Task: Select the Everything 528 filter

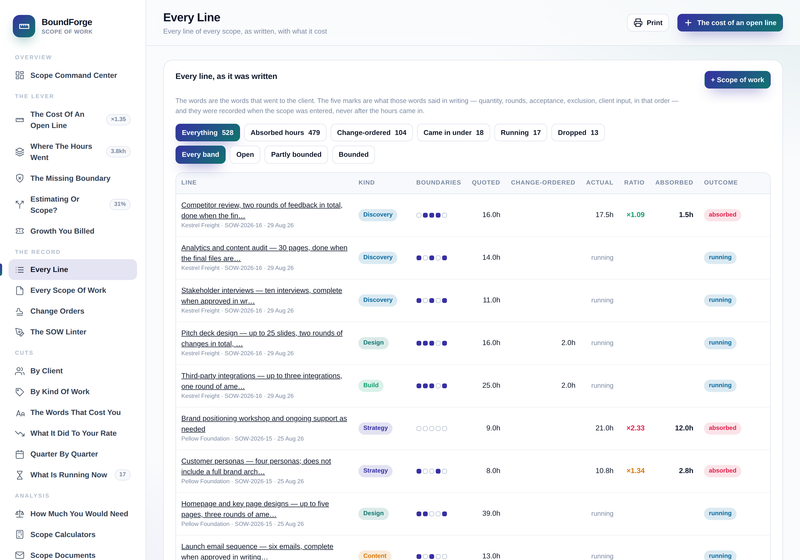Action: click(x=207, y=133)
